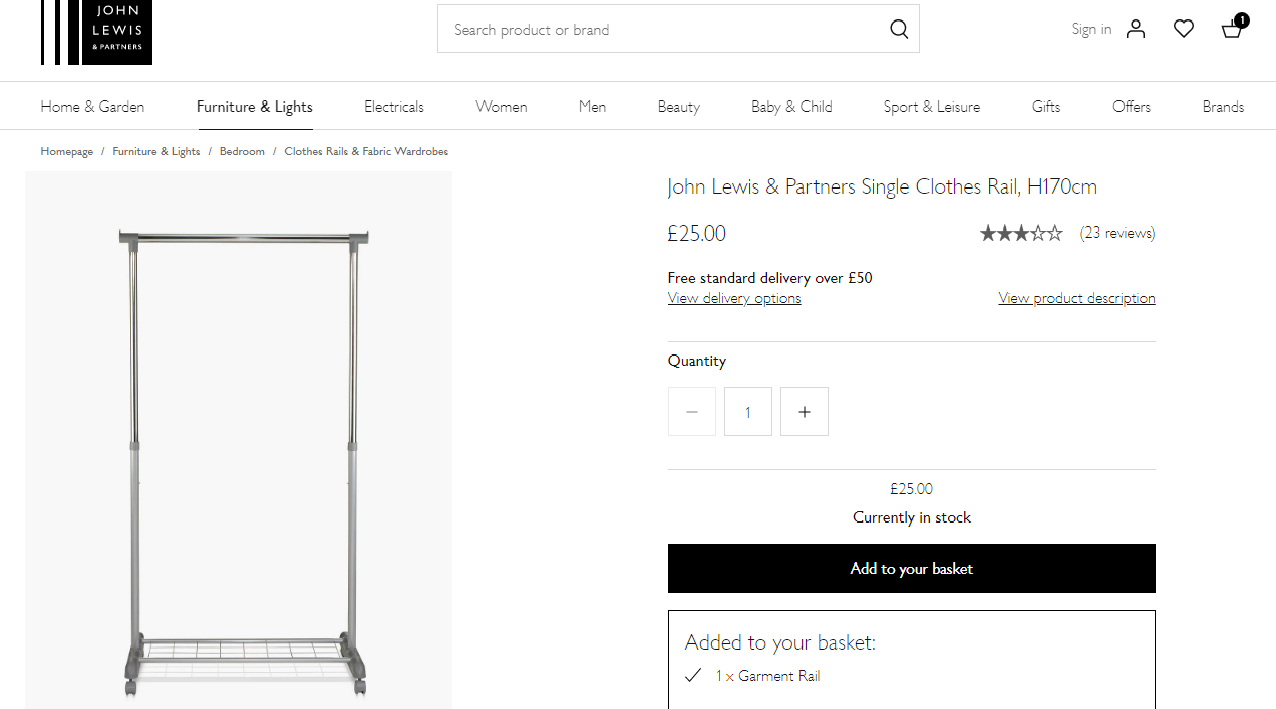Click the John Lewis & Partners logo
The width and height of the screenshot is (1276, 709).
click(x=97, y=32)
